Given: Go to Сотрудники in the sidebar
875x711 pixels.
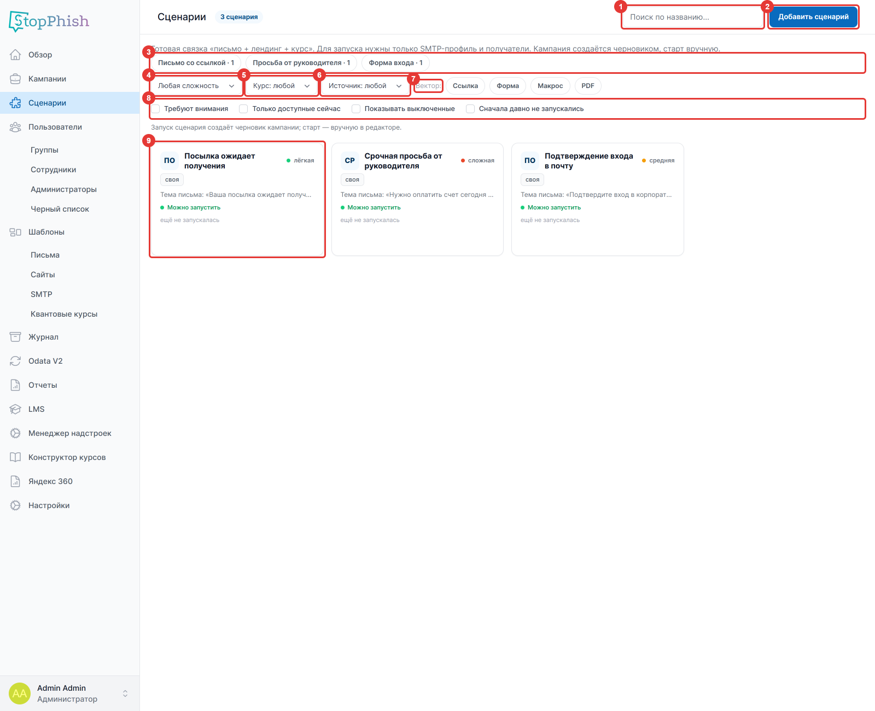Looking at the screenshot, I should (x=53, y=170).
